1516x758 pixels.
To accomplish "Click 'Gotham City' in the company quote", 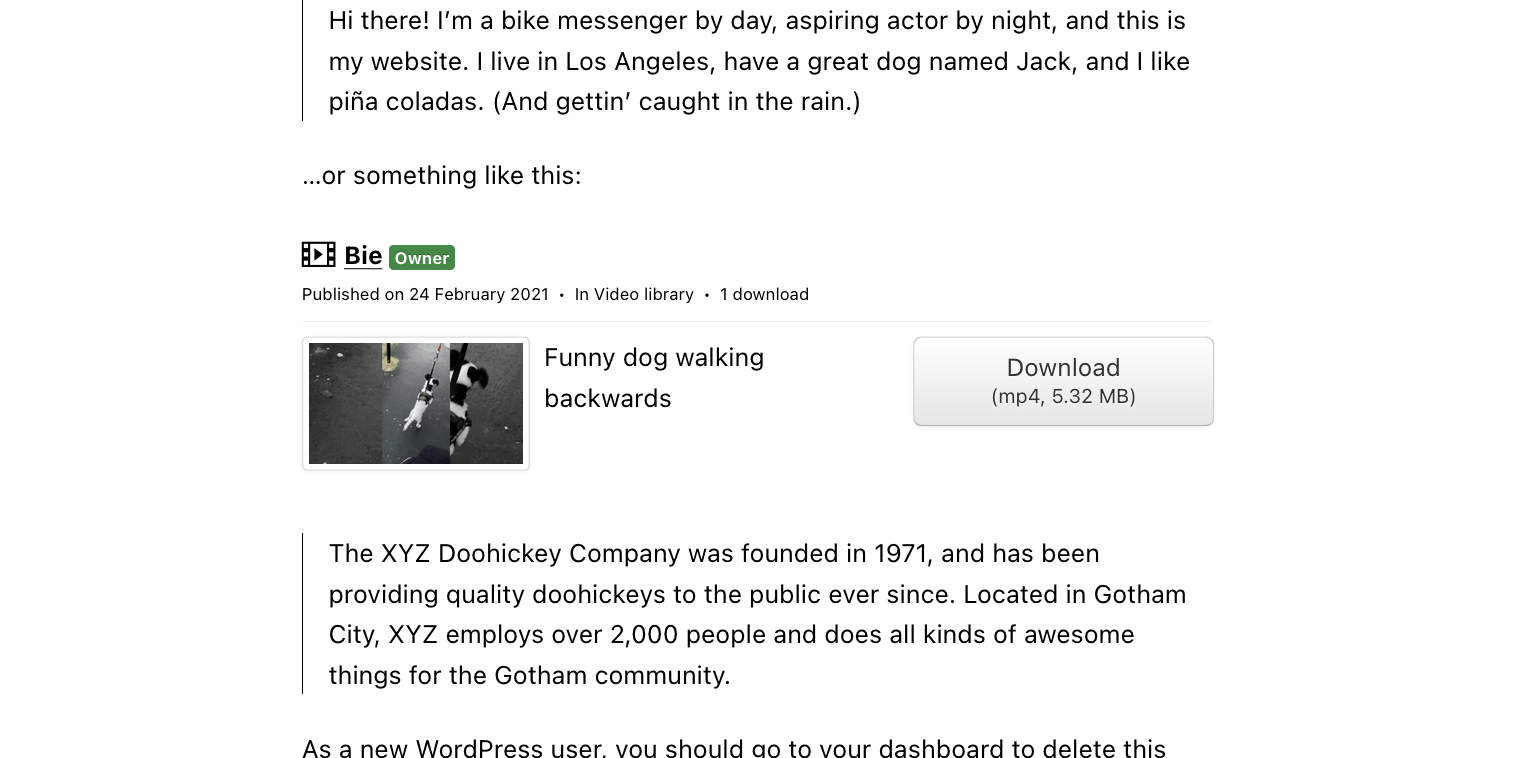I will click(758, 614).
